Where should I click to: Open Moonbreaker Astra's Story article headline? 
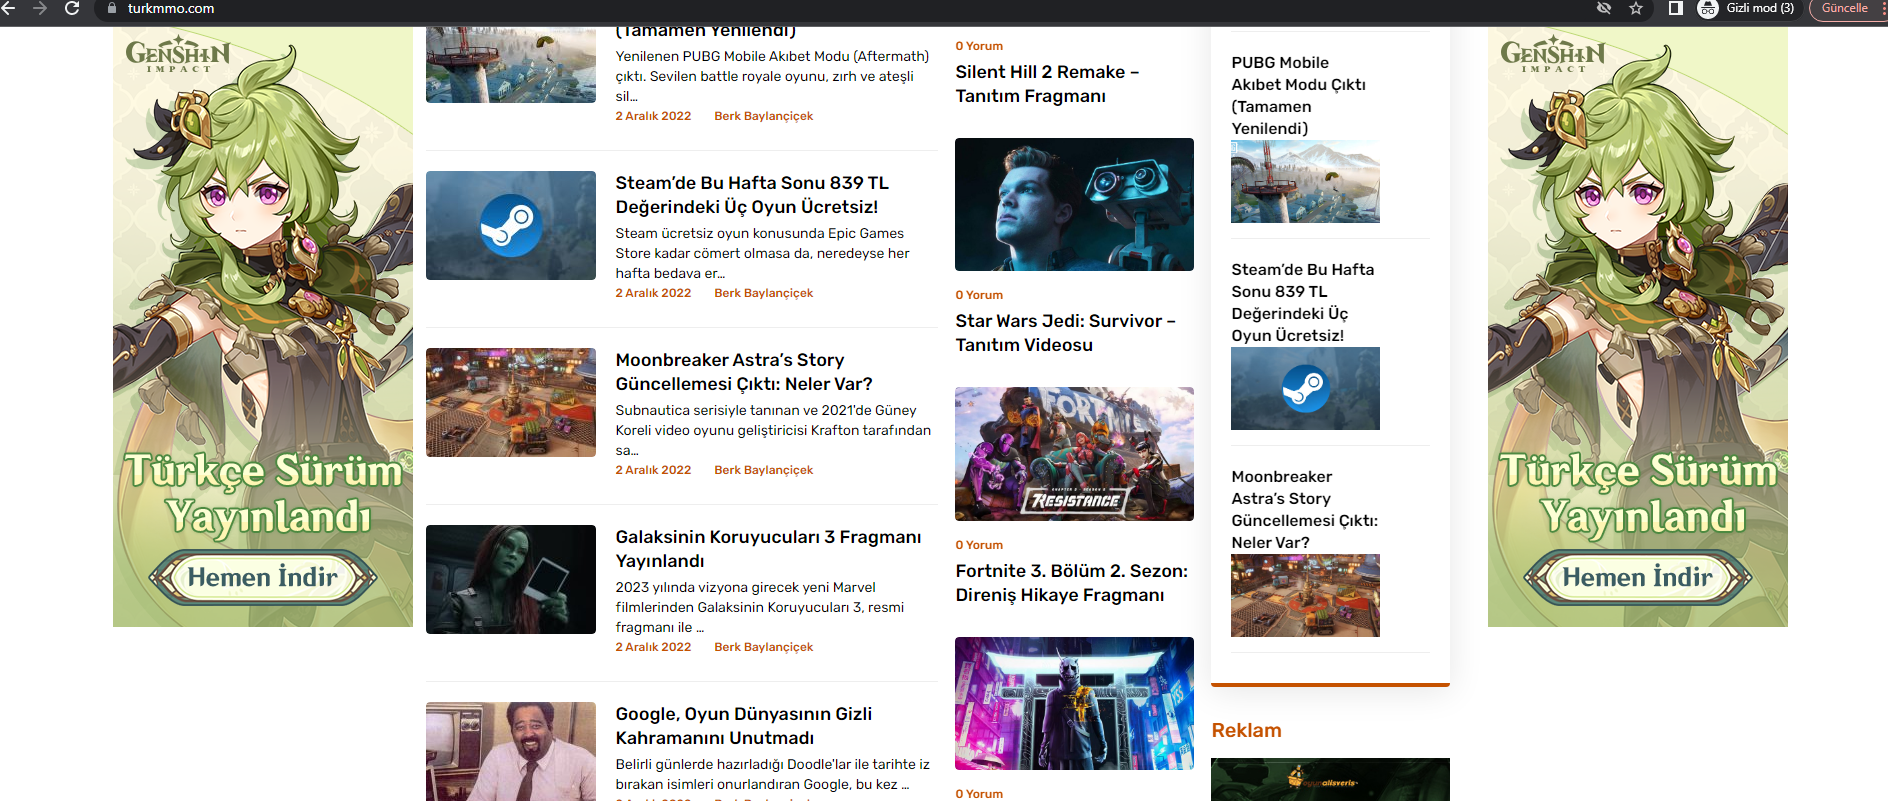point(744,372)
